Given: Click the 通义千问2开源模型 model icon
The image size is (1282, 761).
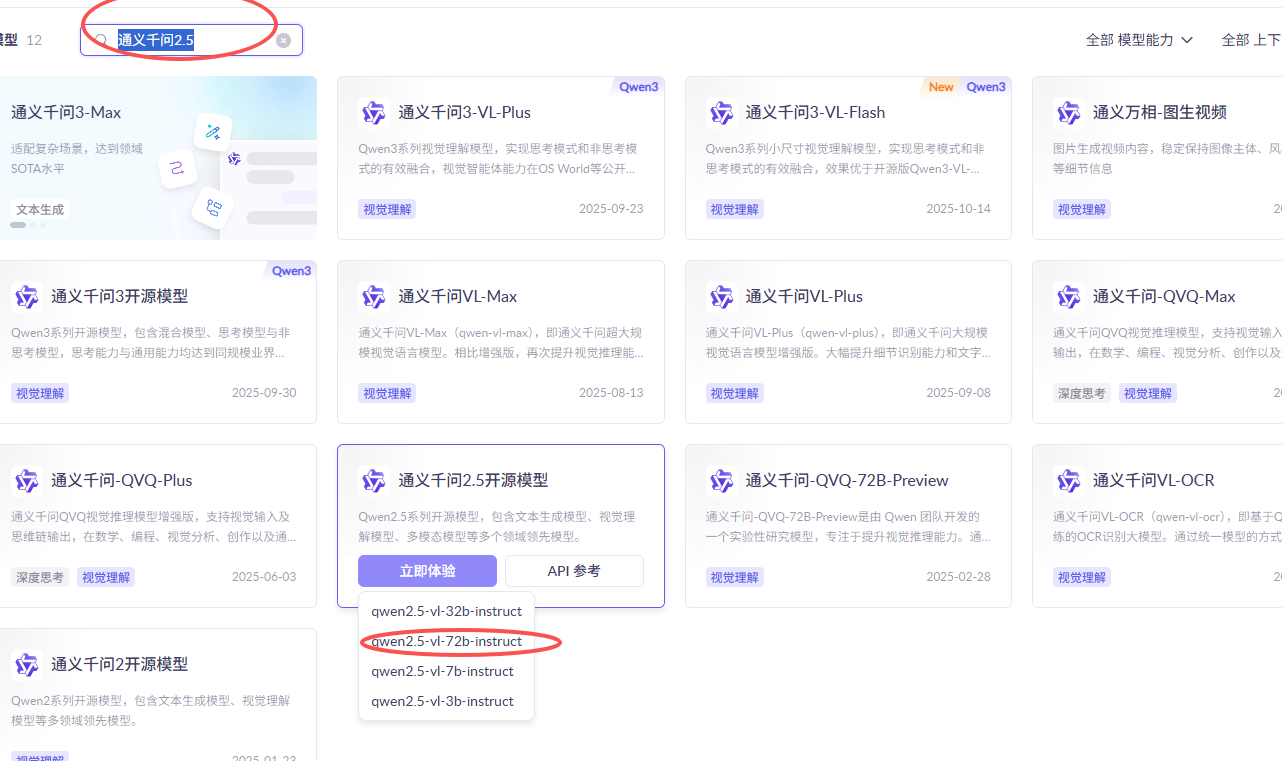Looking at the screenshot, I should pyautogui.click(x=26, y=664).
